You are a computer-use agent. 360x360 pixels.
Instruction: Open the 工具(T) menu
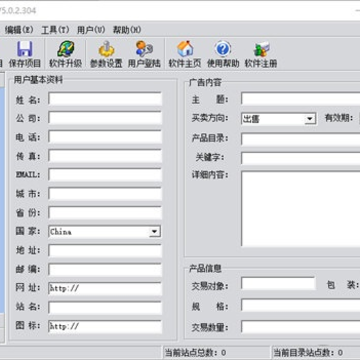(55, 30)
